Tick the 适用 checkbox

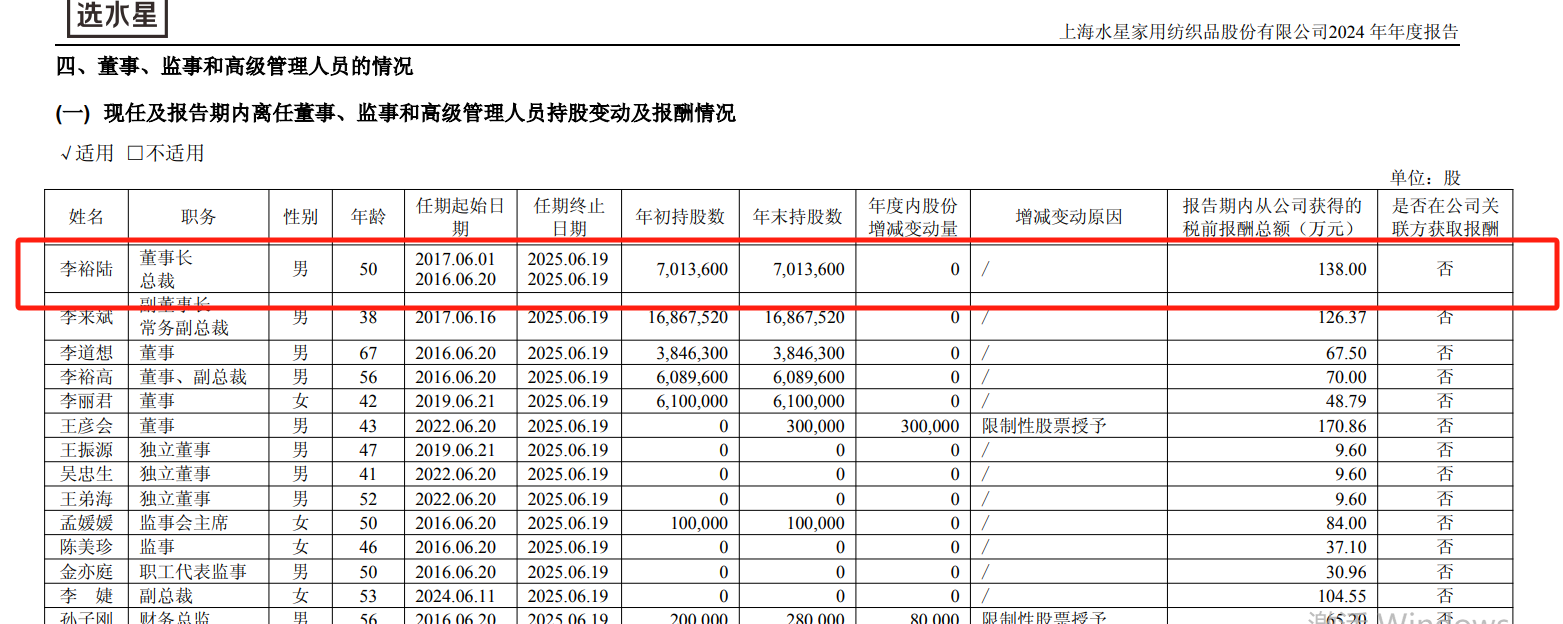[66, 153]
